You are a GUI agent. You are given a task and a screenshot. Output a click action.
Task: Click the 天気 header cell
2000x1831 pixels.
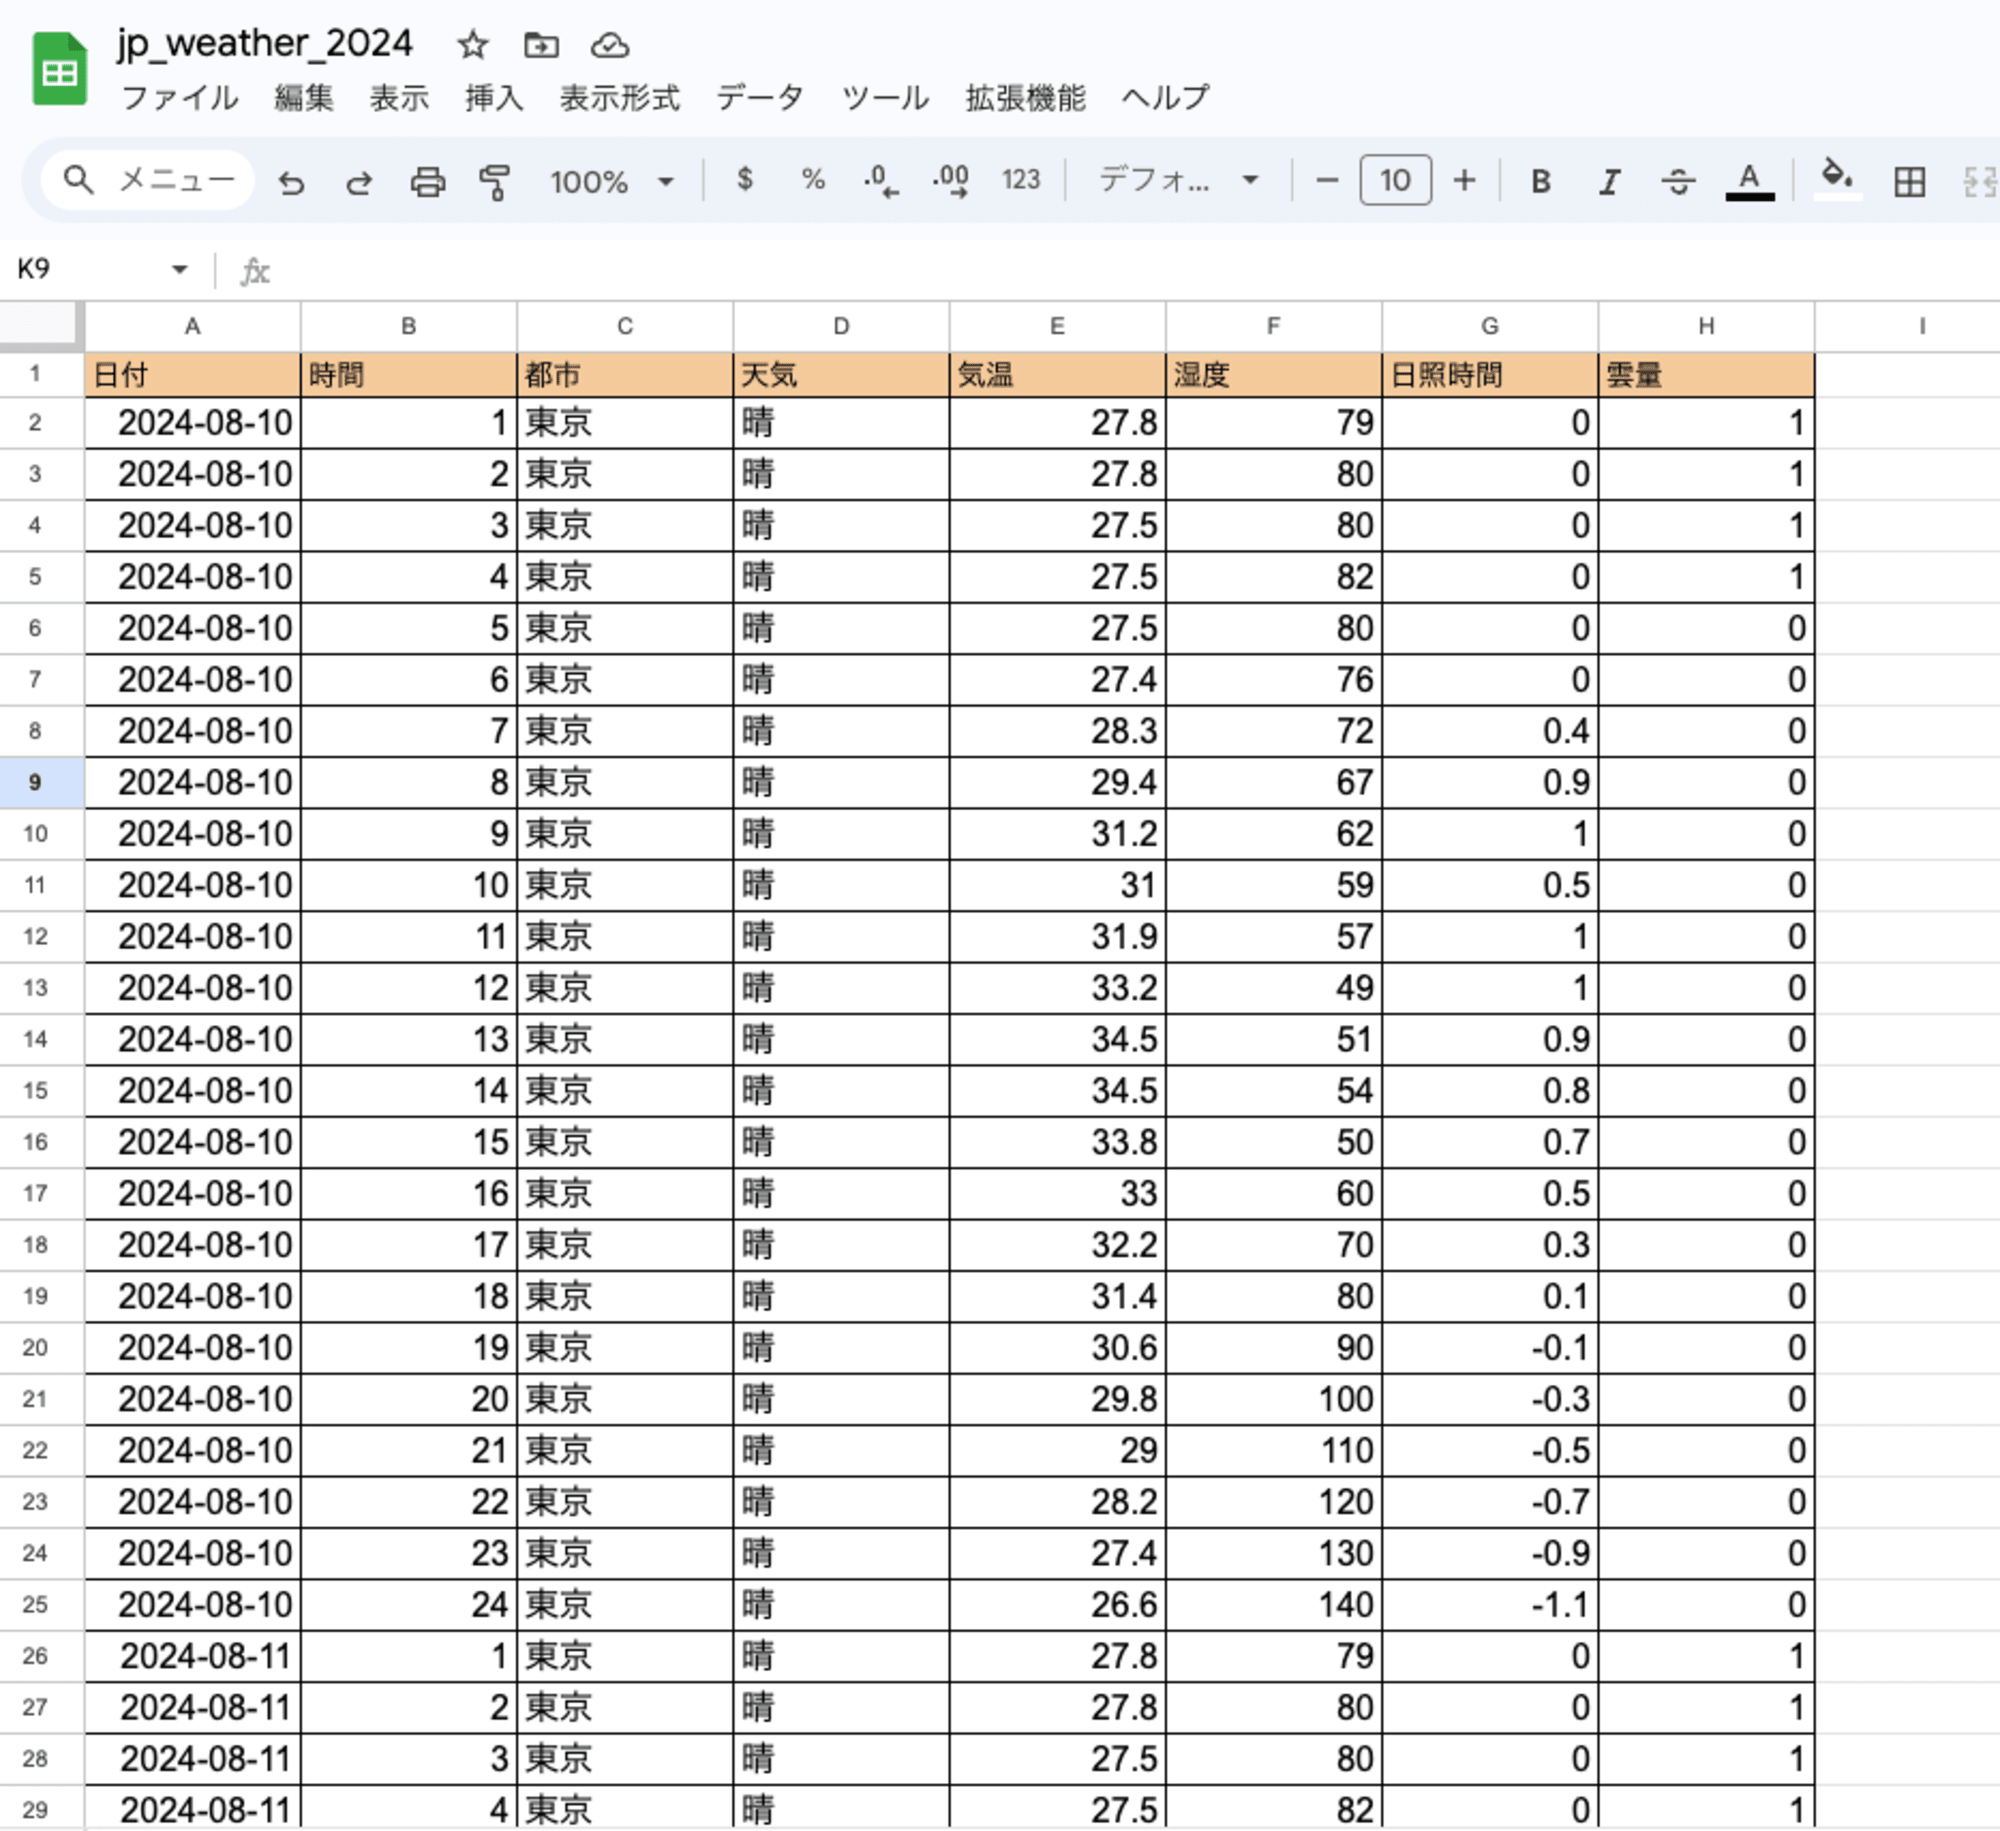pyautogui.click(x=841, y=375)
